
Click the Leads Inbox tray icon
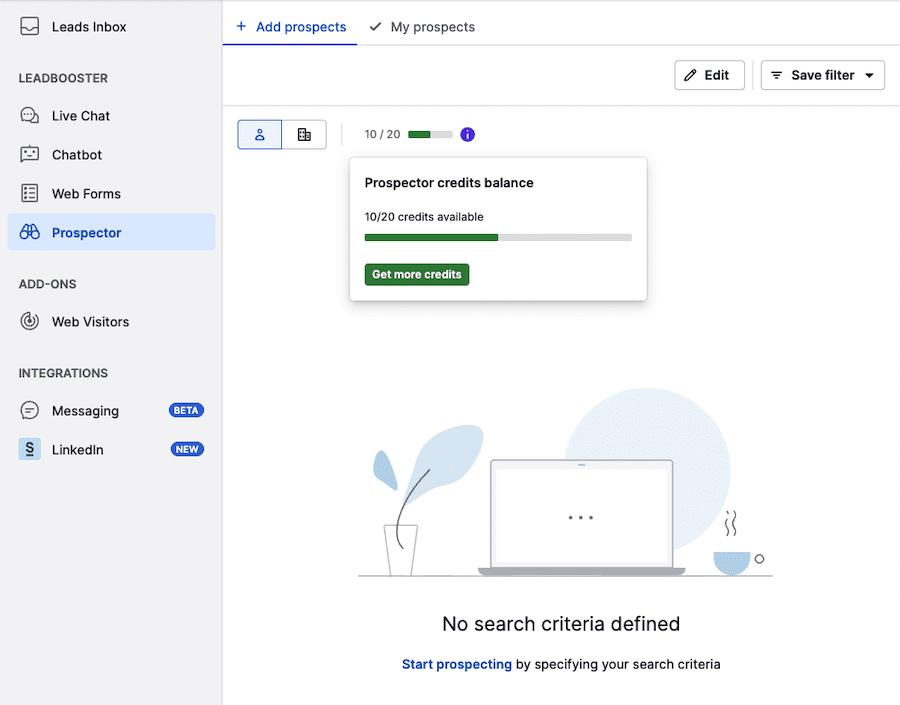click(30, 27)
